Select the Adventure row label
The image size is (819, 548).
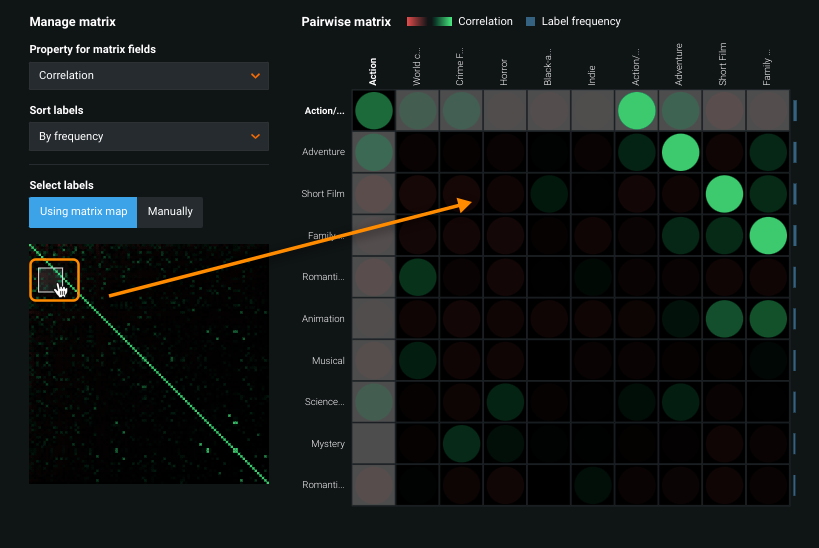coord(323,152)
